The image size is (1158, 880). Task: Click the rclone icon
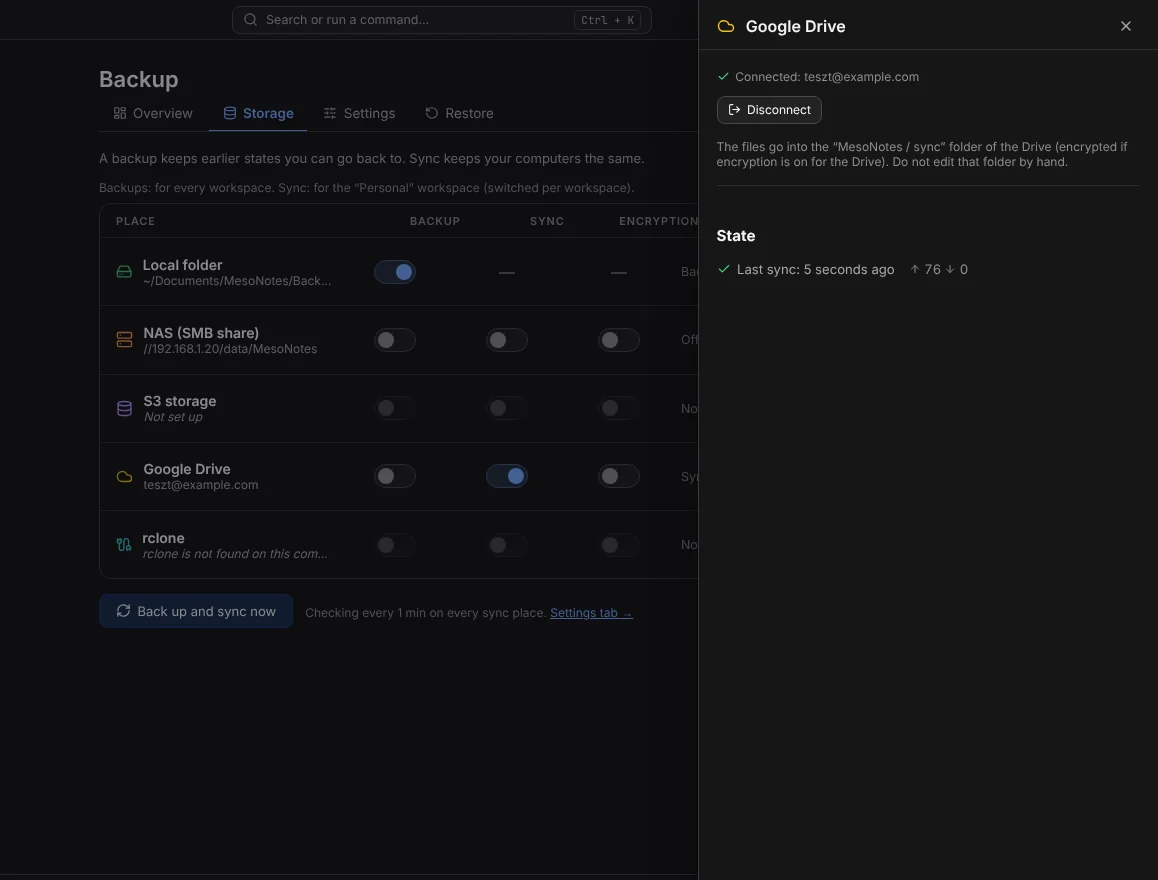[x=124, y=545]
